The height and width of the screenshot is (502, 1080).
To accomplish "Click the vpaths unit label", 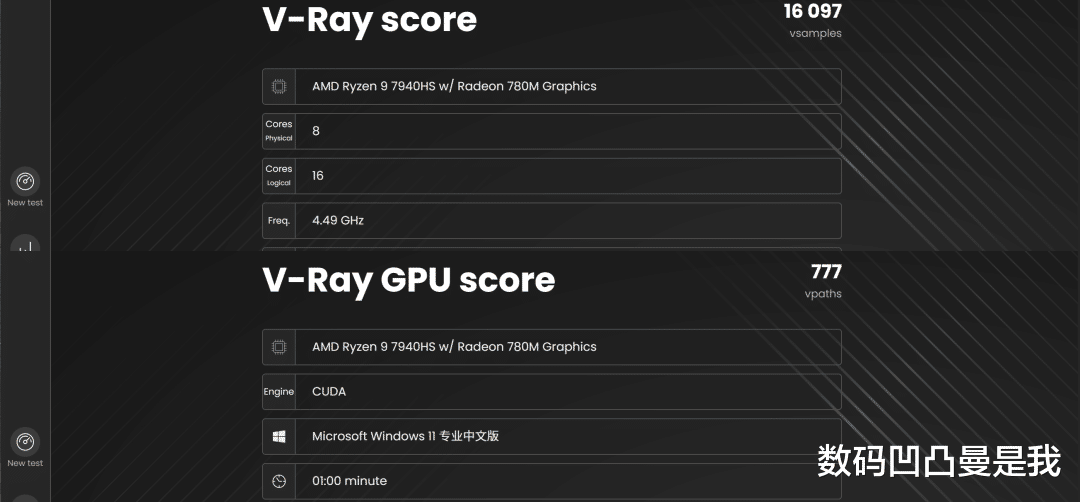I will 823,293.
